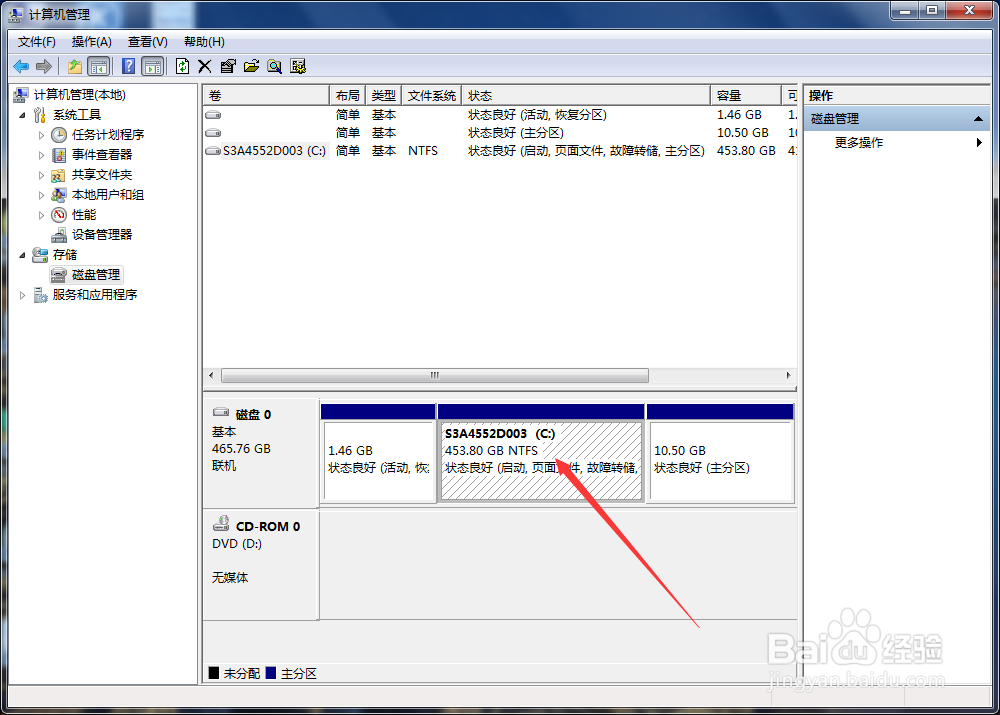The image size is (1000, 715).
Task: Sort by the 布局 column header
Action: click(x=348, y=96)
